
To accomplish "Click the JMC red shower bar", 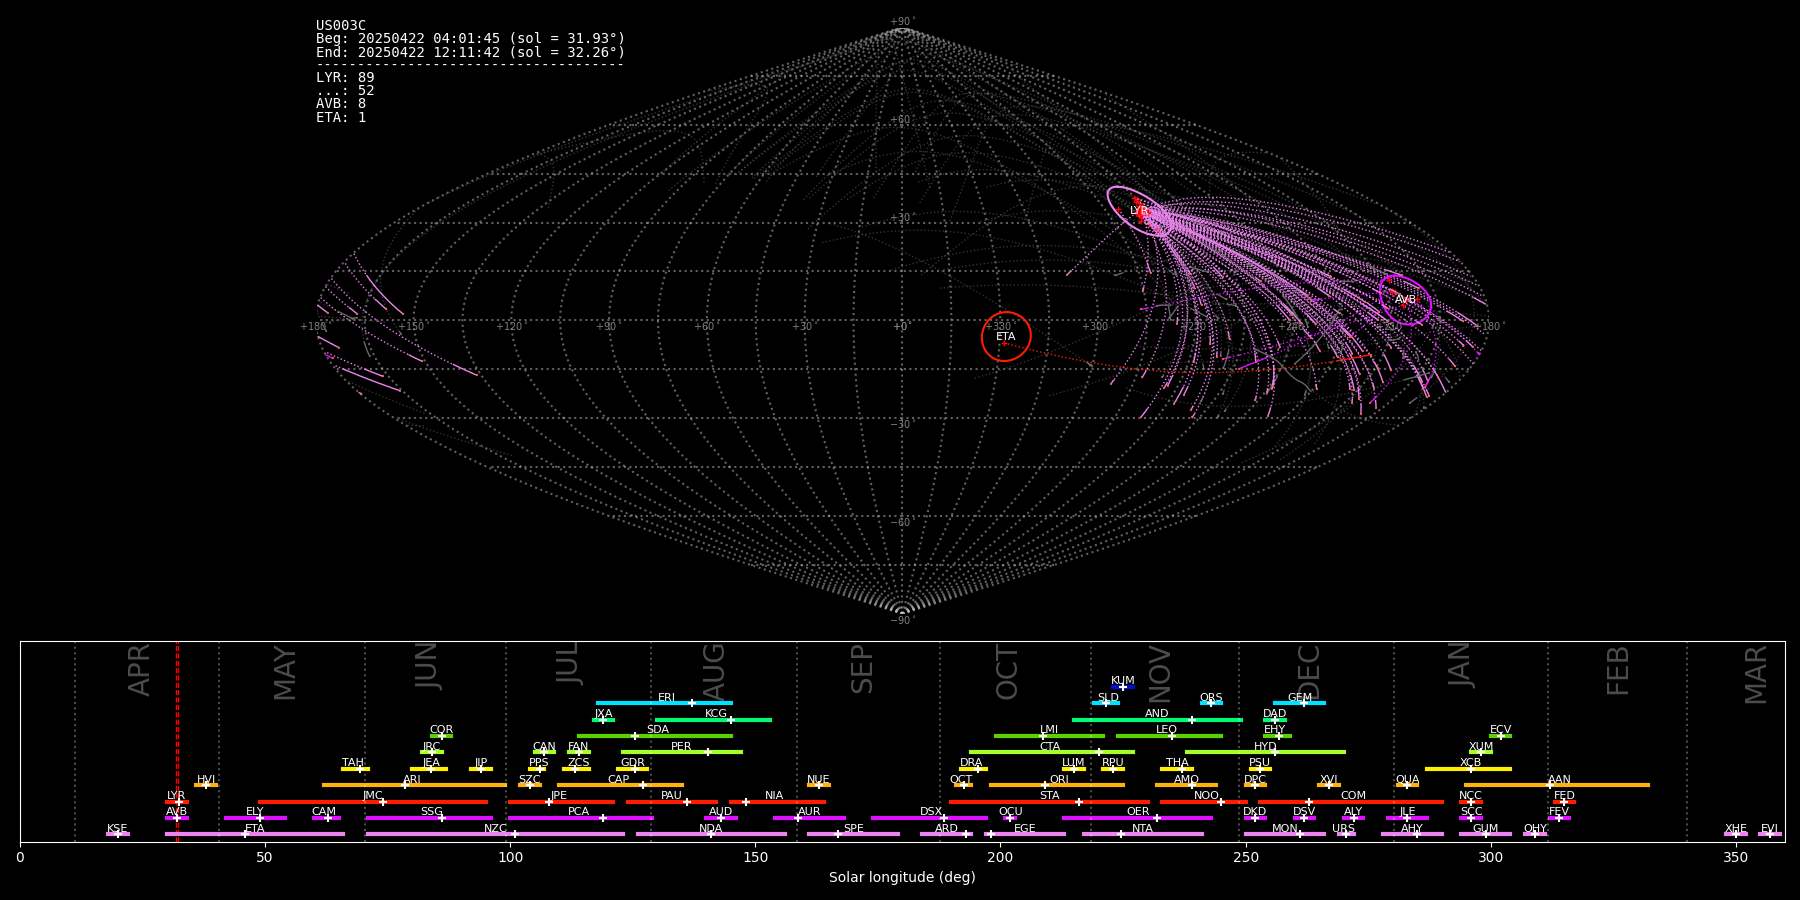I will (x=373, y=802).
